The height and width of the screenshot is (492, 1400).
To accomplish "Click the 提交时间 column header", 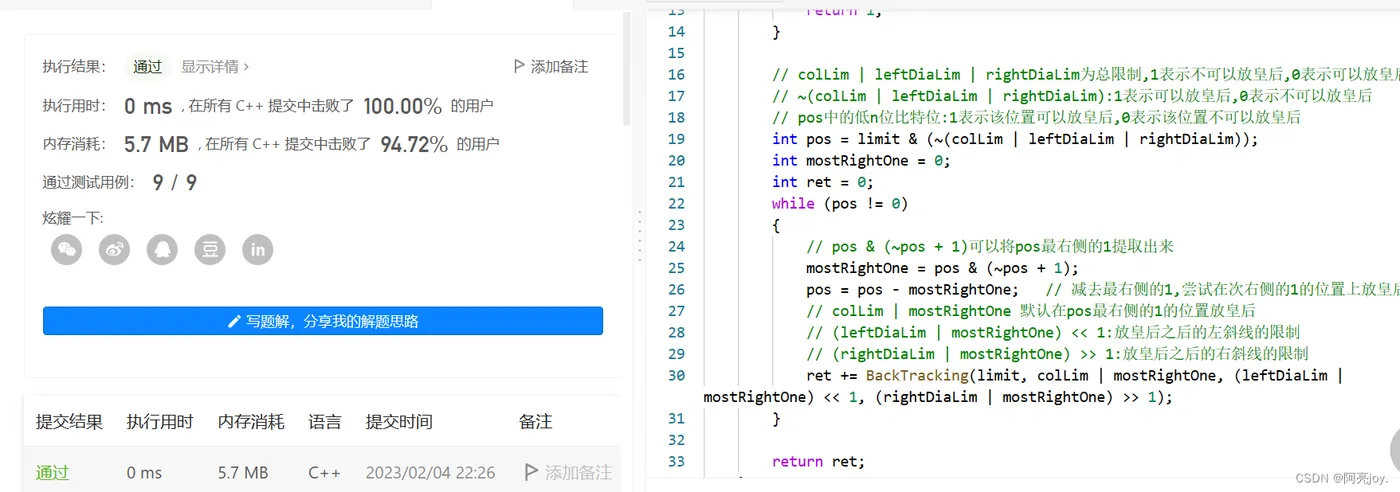I will point(399,422).
